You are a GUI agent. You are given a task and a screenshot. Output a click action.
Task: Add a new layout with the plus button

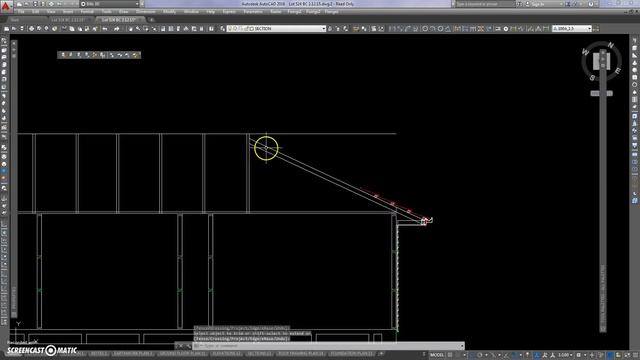click(381, 353)
